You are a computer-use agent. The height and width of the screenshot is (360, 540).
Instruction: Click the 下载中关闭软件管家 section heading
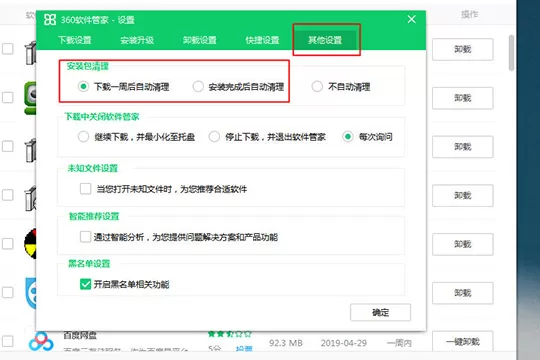point(102,117)
